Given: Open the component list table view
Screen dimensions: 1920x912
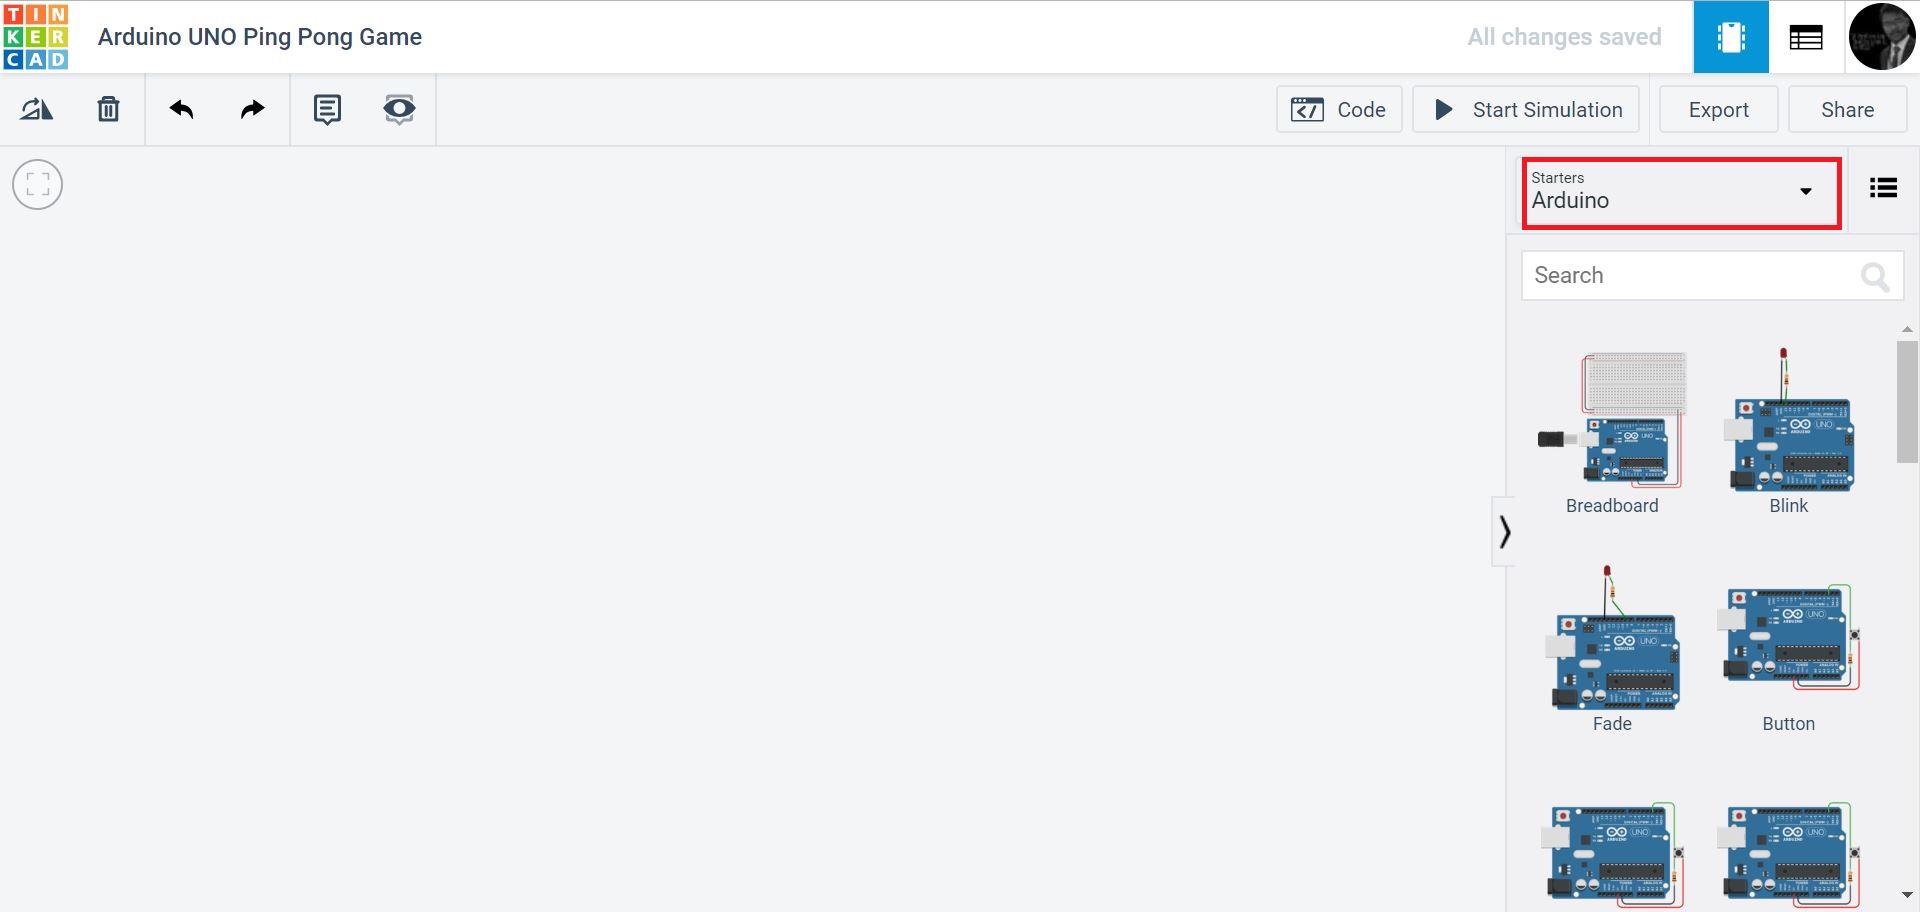Looking at the screenshot, I should 1805,38.
